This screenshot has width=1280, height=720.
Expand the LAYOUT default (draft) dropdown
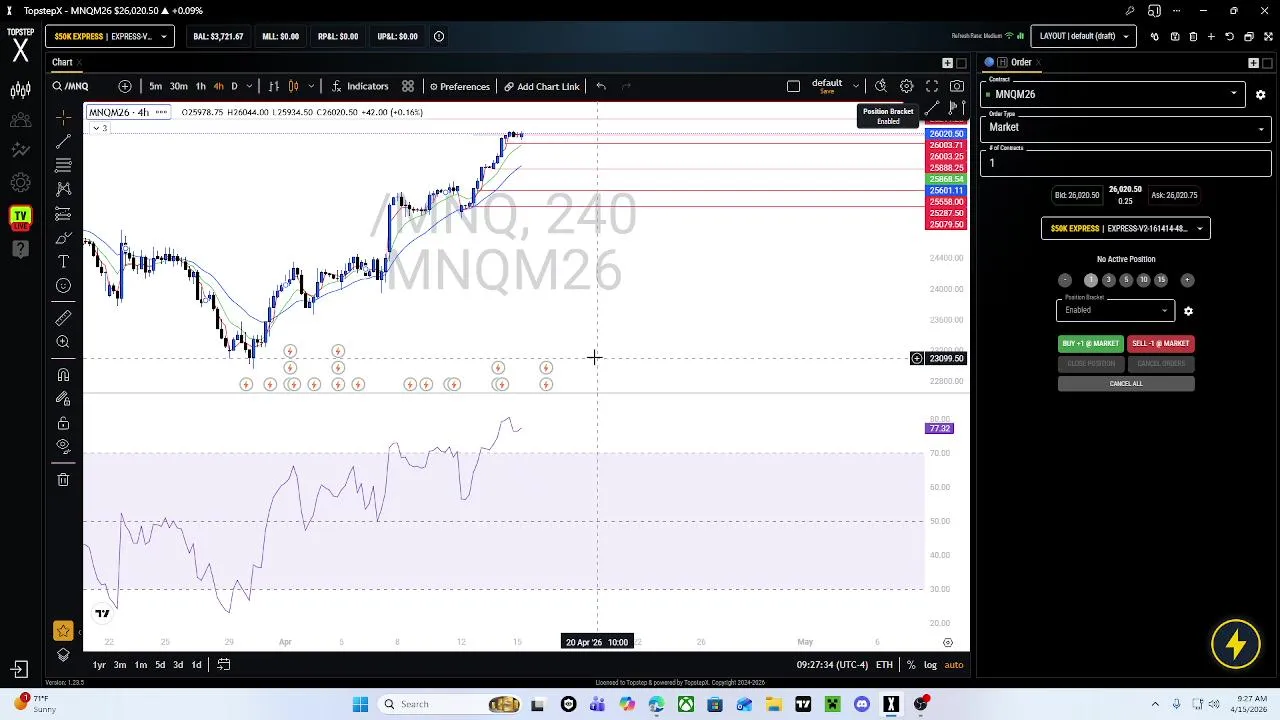click(x=1084, y=36)
